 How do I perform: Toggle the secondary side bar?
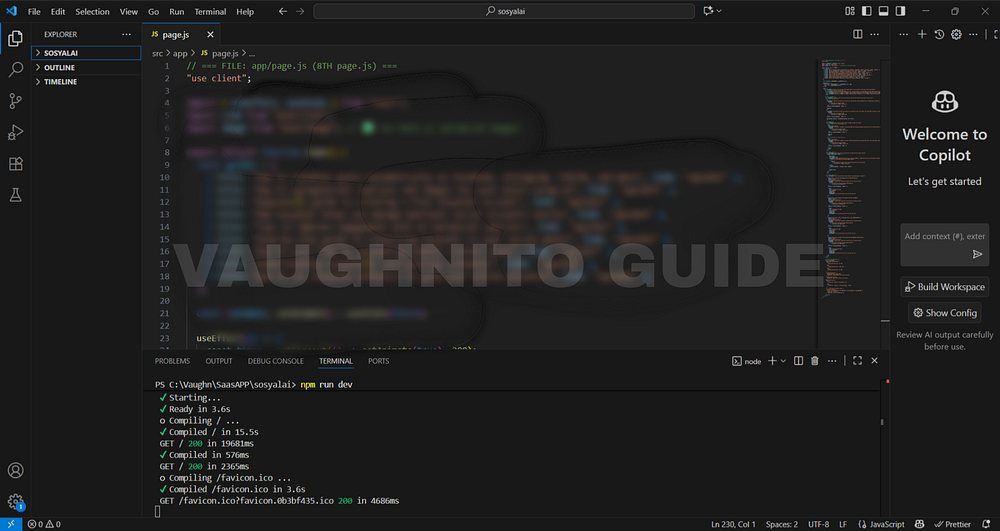pos(900,11)
